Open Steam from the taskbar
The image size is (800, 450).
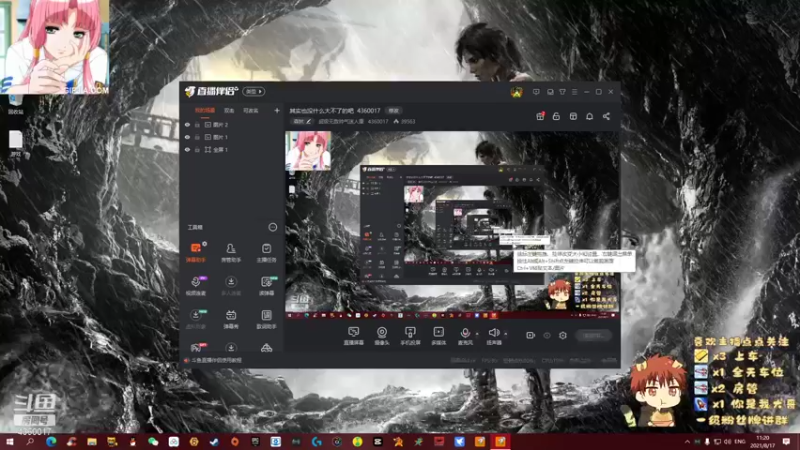[214, 441]
